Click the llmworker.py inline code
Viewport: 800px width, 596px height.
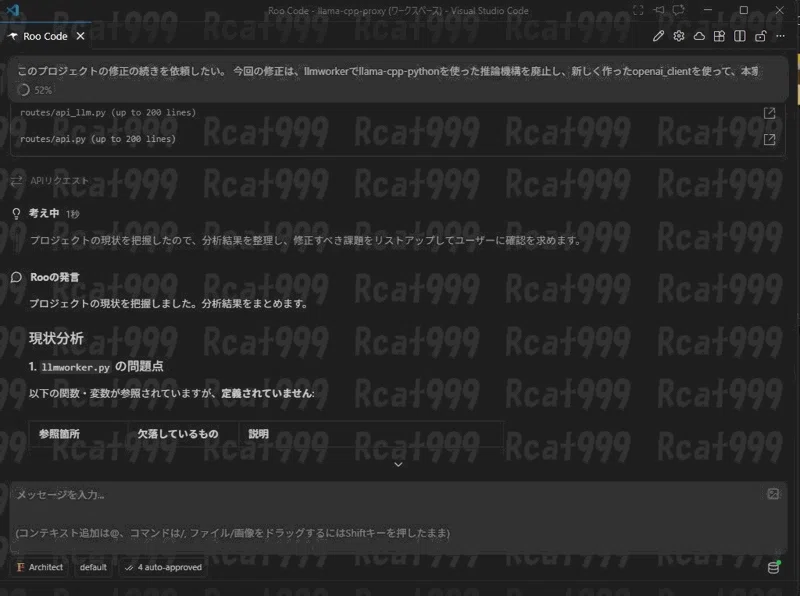(x=76, y=367)
